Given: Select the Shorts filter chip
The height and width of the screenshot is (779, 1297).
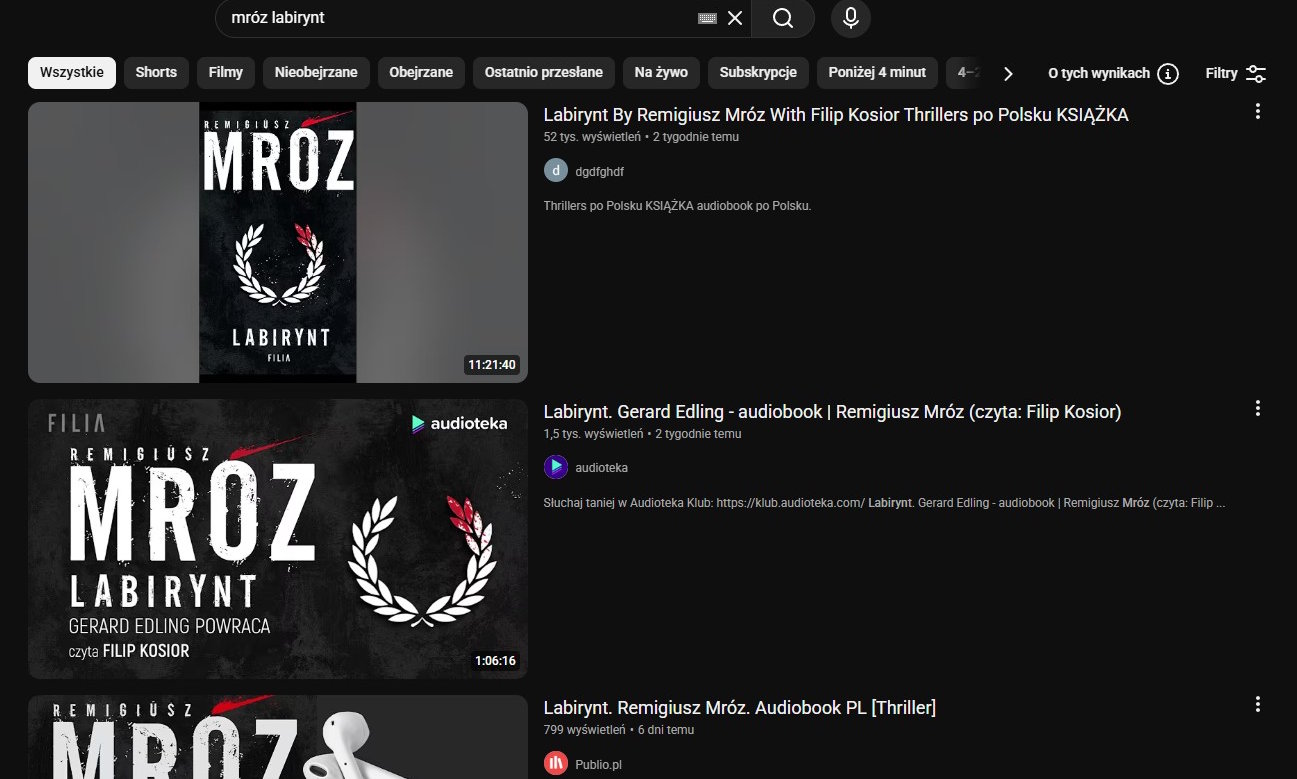Looking at the screenshot, I should pyautogui.click(x=156, y=72).
